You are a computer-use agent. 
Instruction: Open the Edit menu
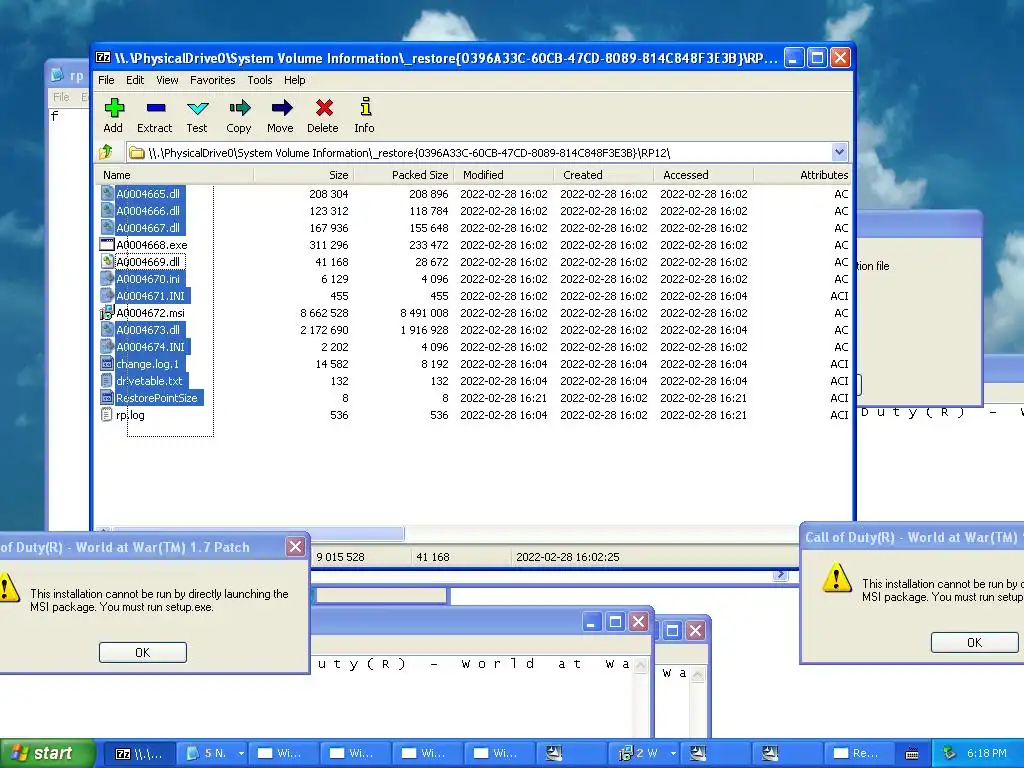(135, 80)
